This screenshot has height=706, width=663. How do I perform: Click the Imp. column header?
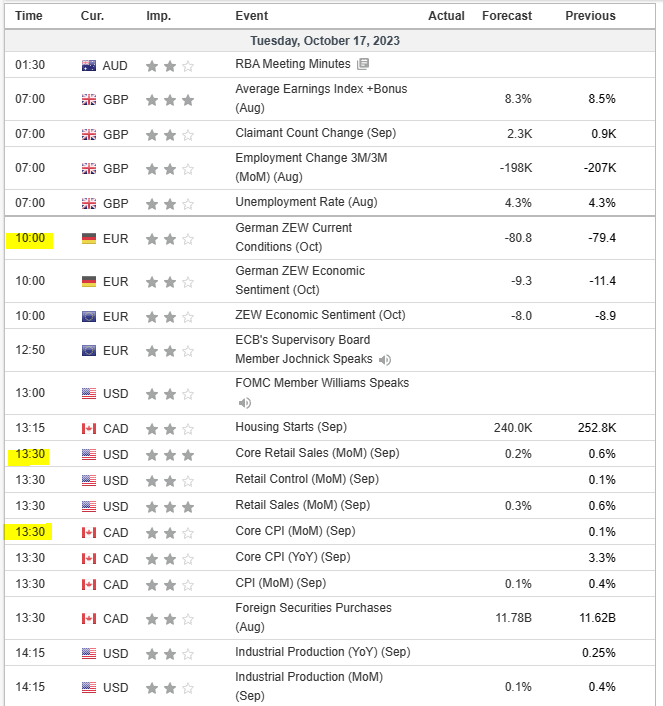pyautogui.click(x=158, y=15)
